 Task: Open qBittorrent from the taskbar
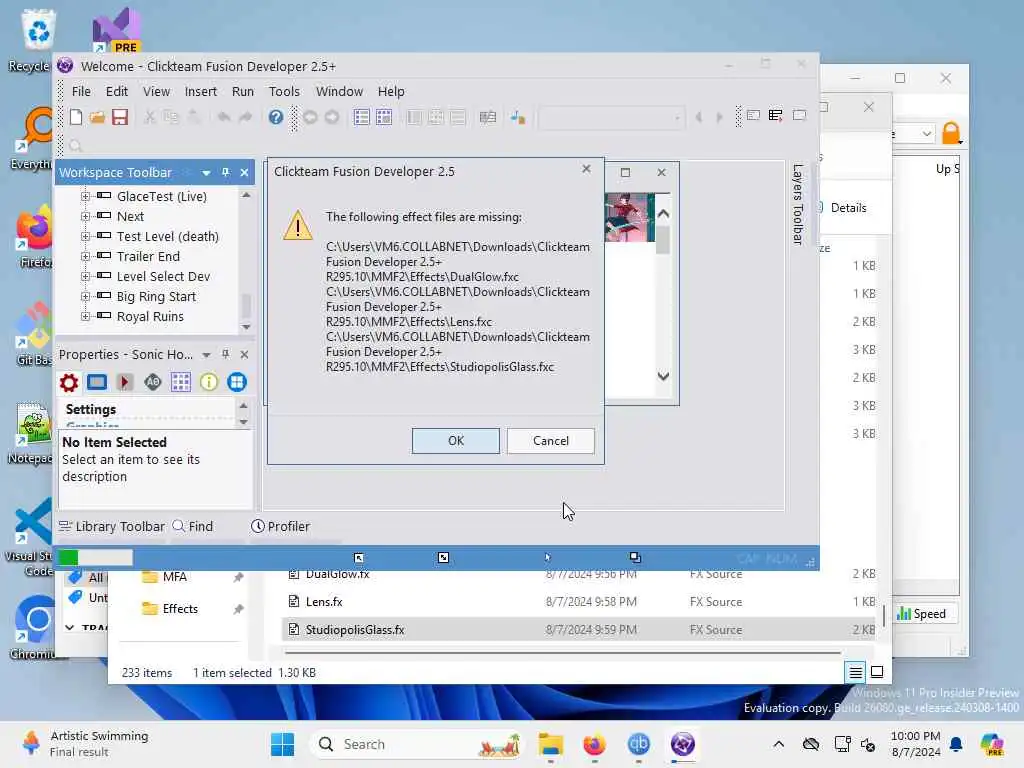click(638, 744)
